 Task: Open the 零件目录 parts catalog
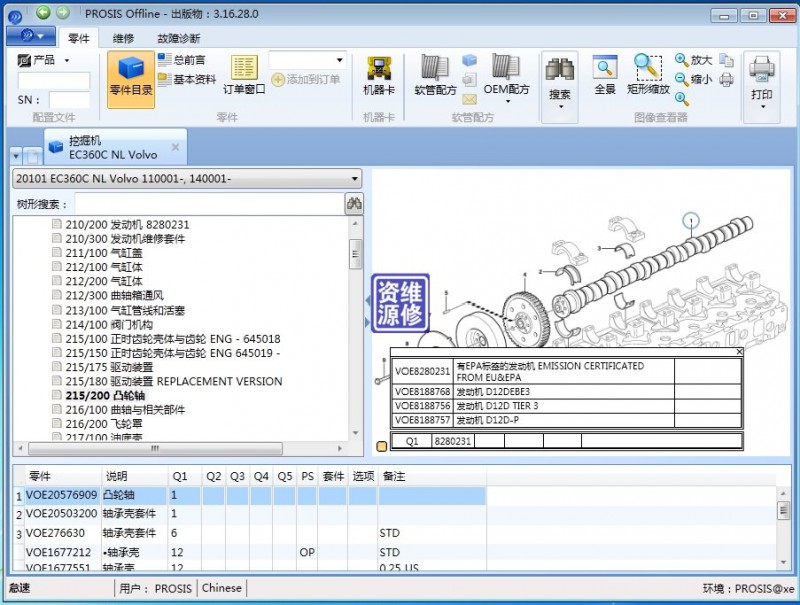[131, 79]
